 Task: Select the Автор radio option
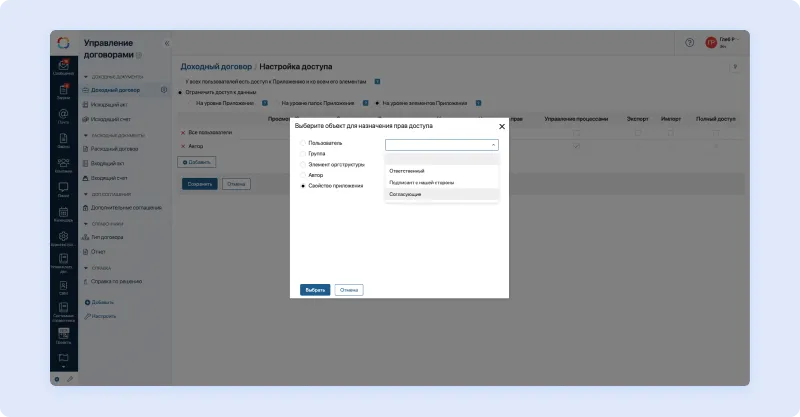click(x=303, y=175)
